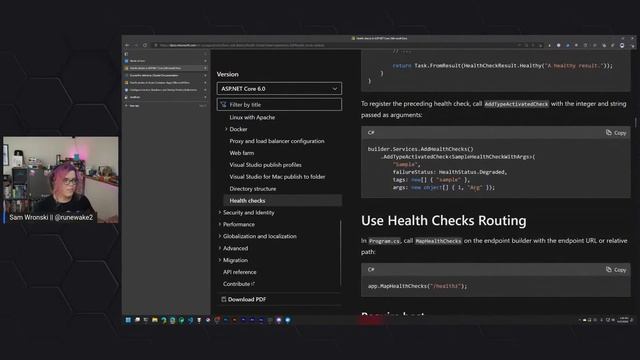Reload the page with the refresh icon

pos(145,45)
